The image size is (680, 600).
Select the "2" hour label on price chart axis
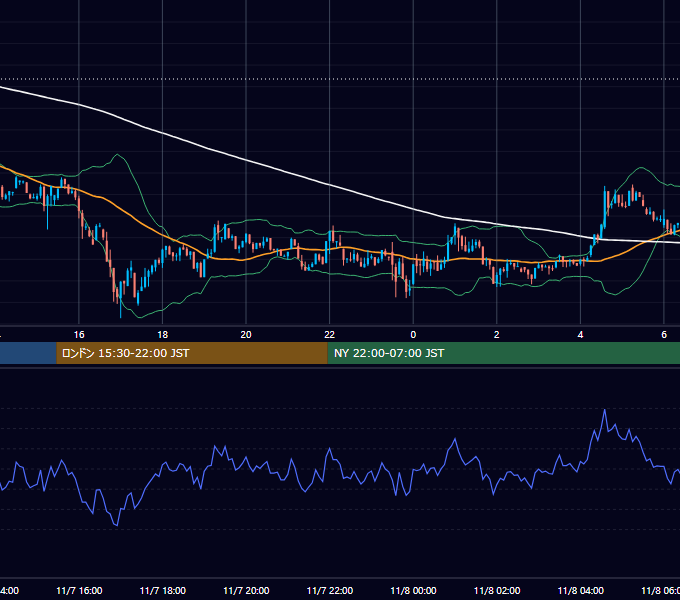tap(497, 334)
